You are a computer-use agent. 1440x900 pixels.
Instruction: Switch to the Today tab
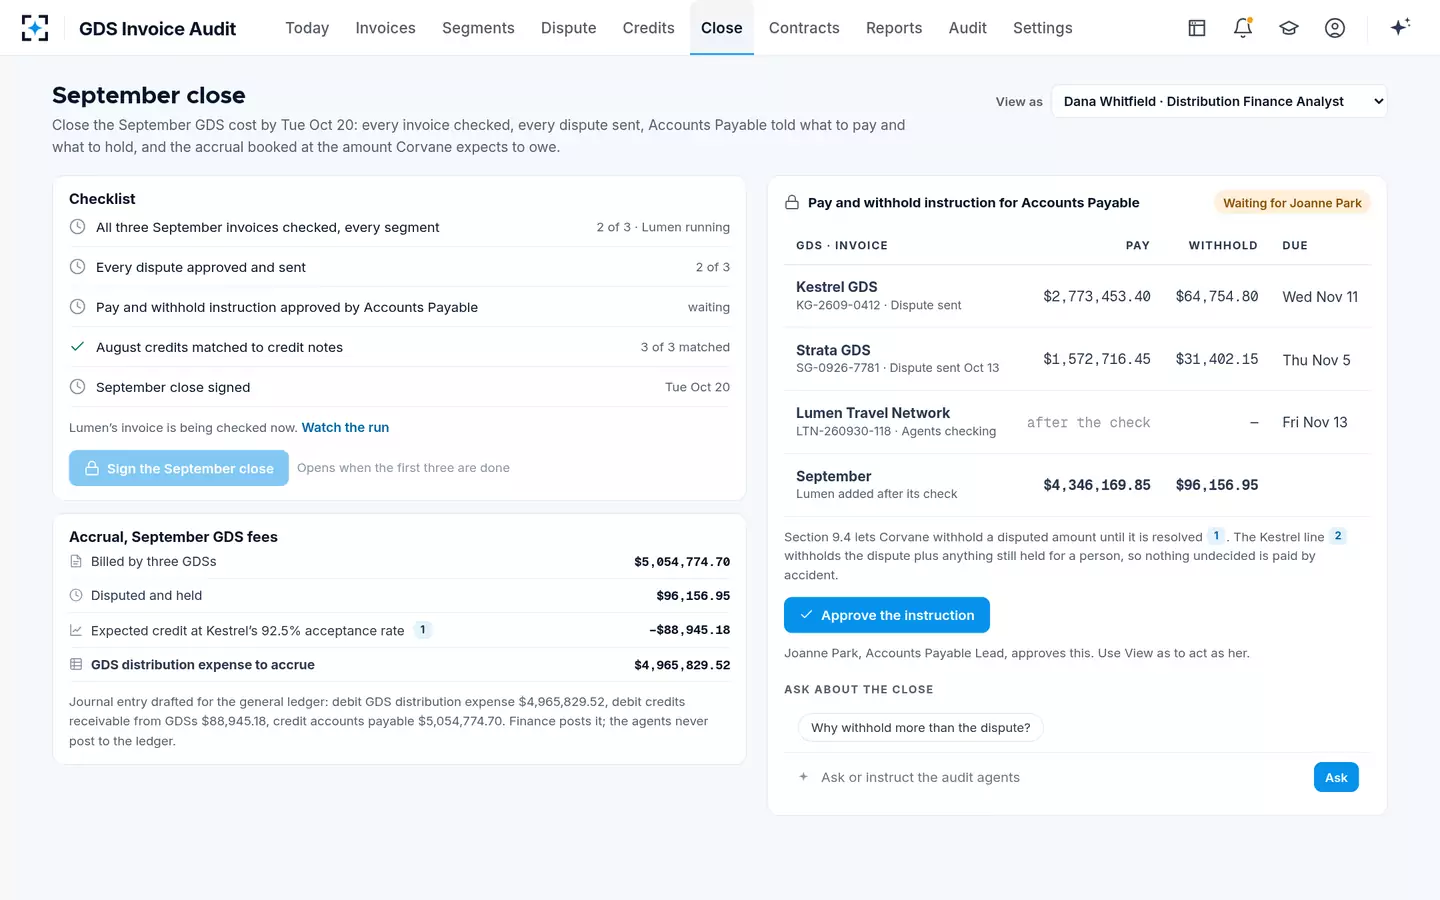[x=307, y=28]
